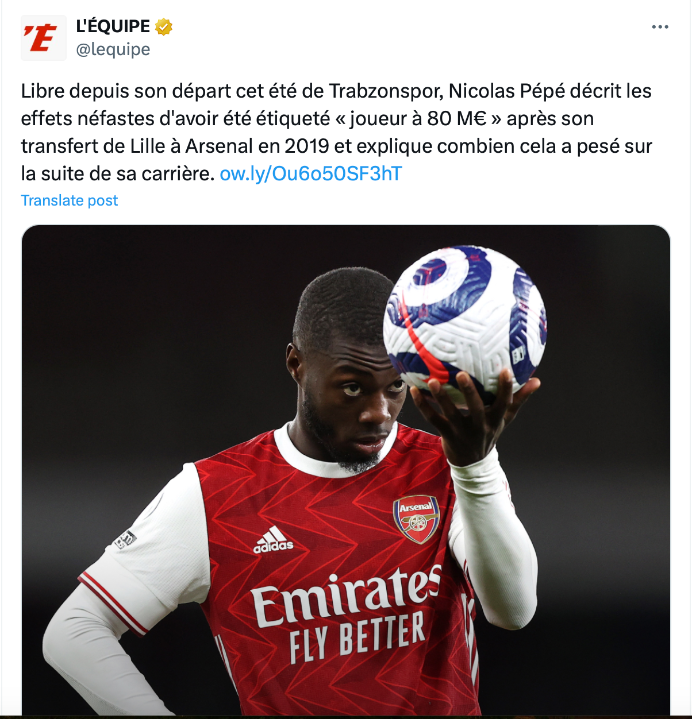Viewport: 692px width, 719px height.
Task: Click the adidas logo on the shirt
Action: [273, 540]
